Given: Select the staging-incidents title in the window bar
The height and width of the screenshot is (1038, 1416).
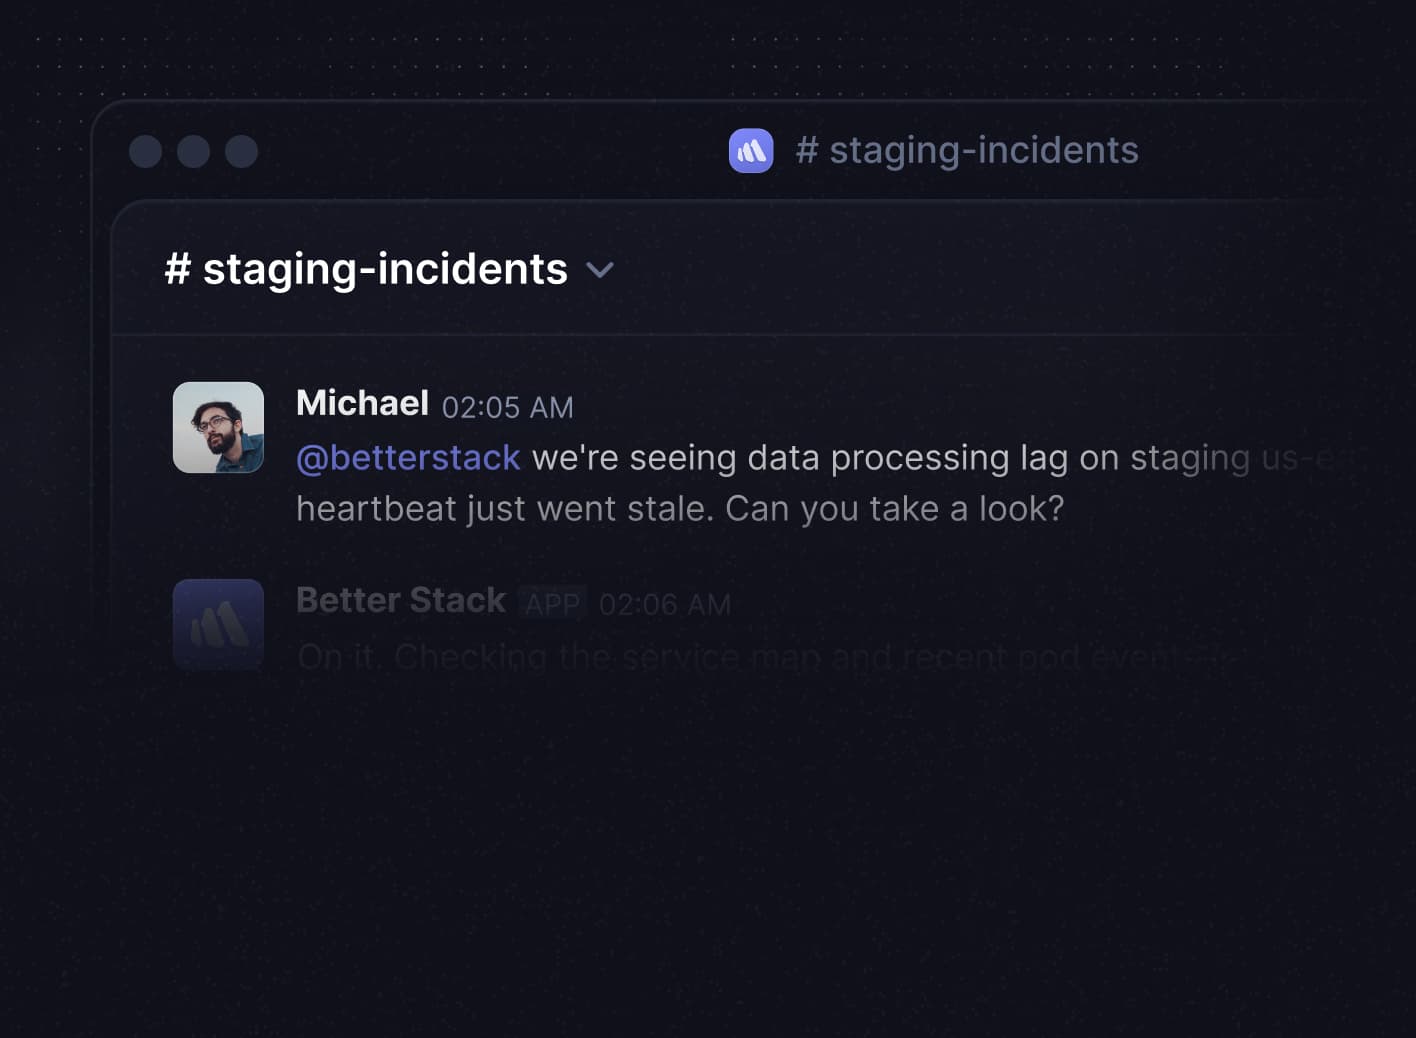Looking at the screenshot, I should tap(984, 151).
